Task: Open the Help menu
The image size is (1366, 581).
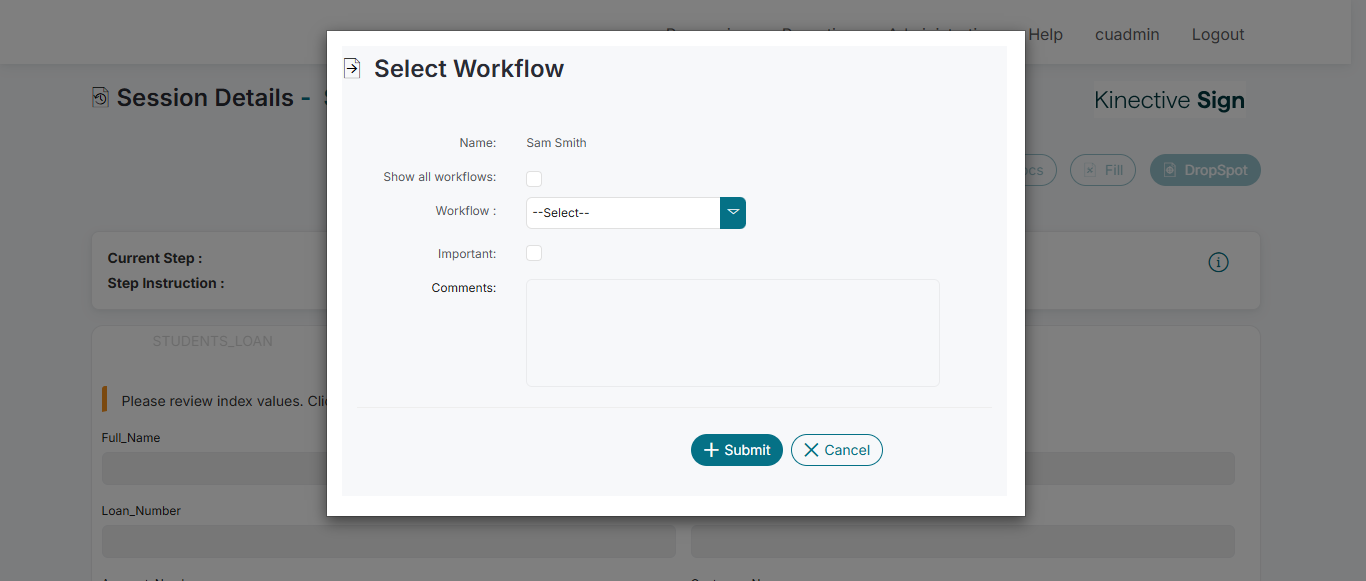Action: pyautogui.click(x=1045, y=34)
